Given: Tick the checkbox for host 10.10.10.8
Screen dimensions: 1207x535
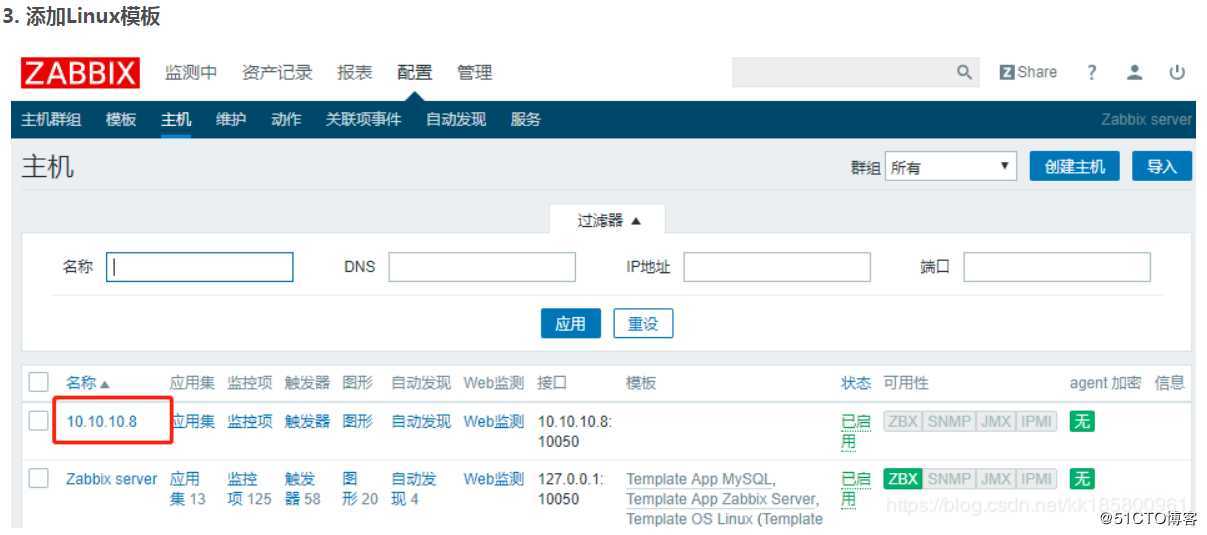Looking at the screenshot, I should (x=39, y=422).
